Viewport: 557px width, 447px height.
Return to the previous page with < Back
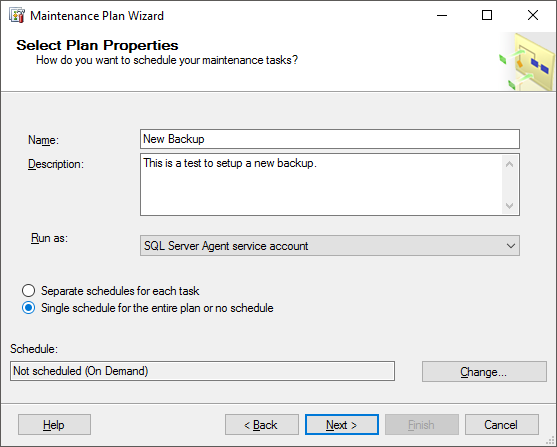pos(262,425)
